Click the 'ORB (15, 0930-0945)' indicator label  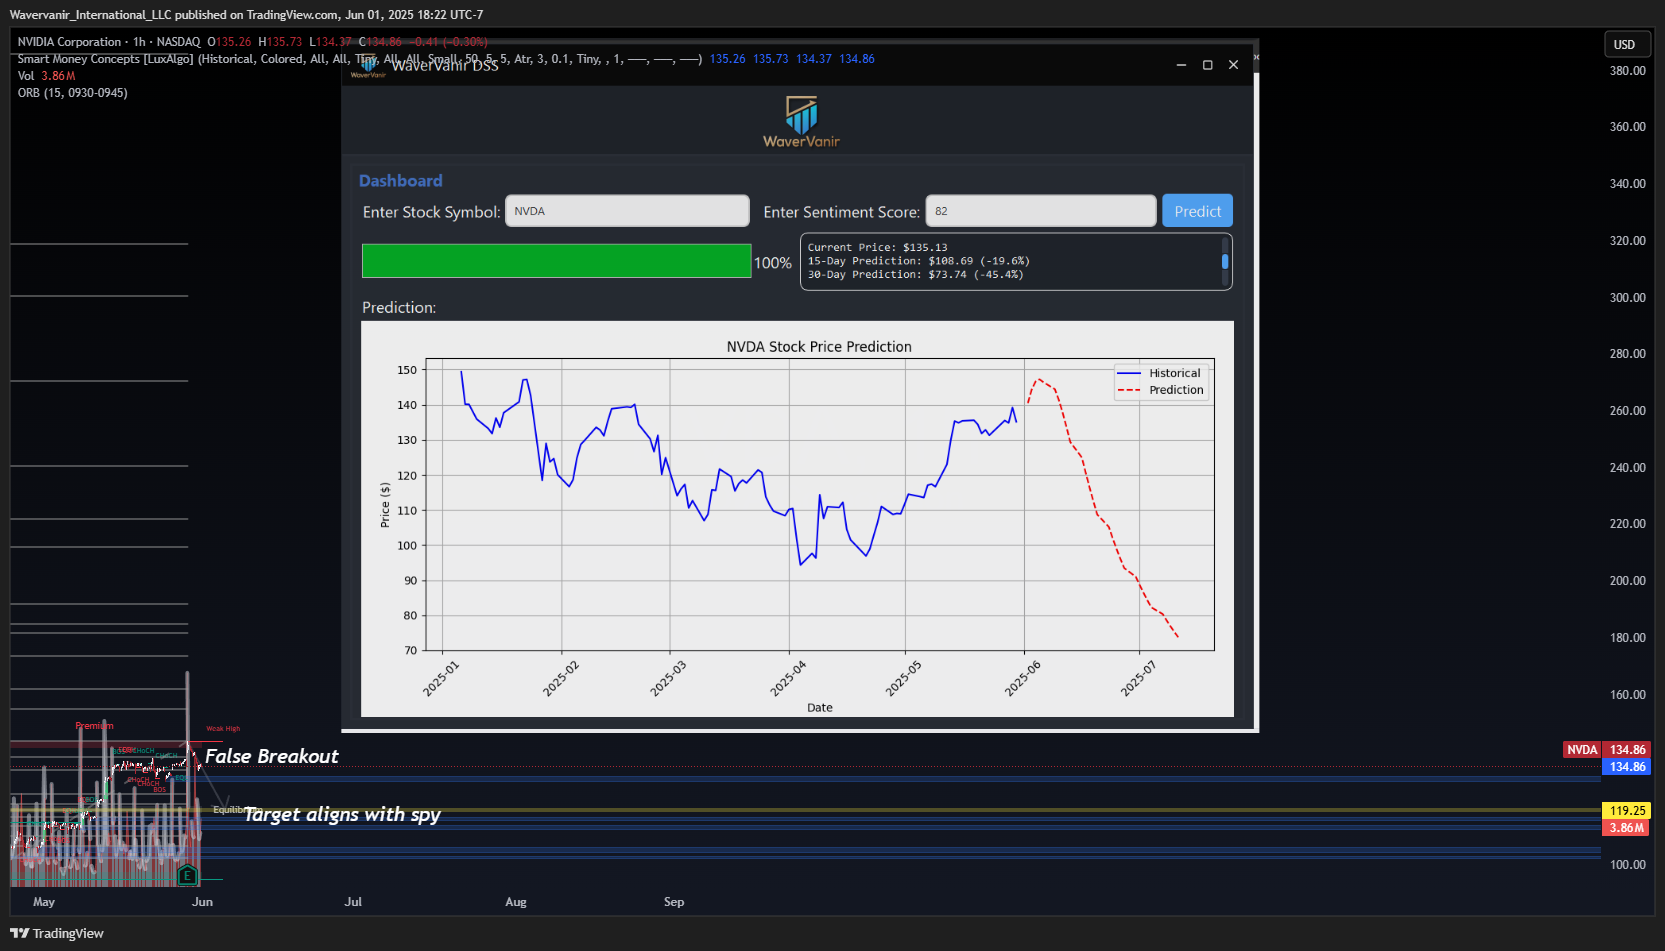click(72, 93)
